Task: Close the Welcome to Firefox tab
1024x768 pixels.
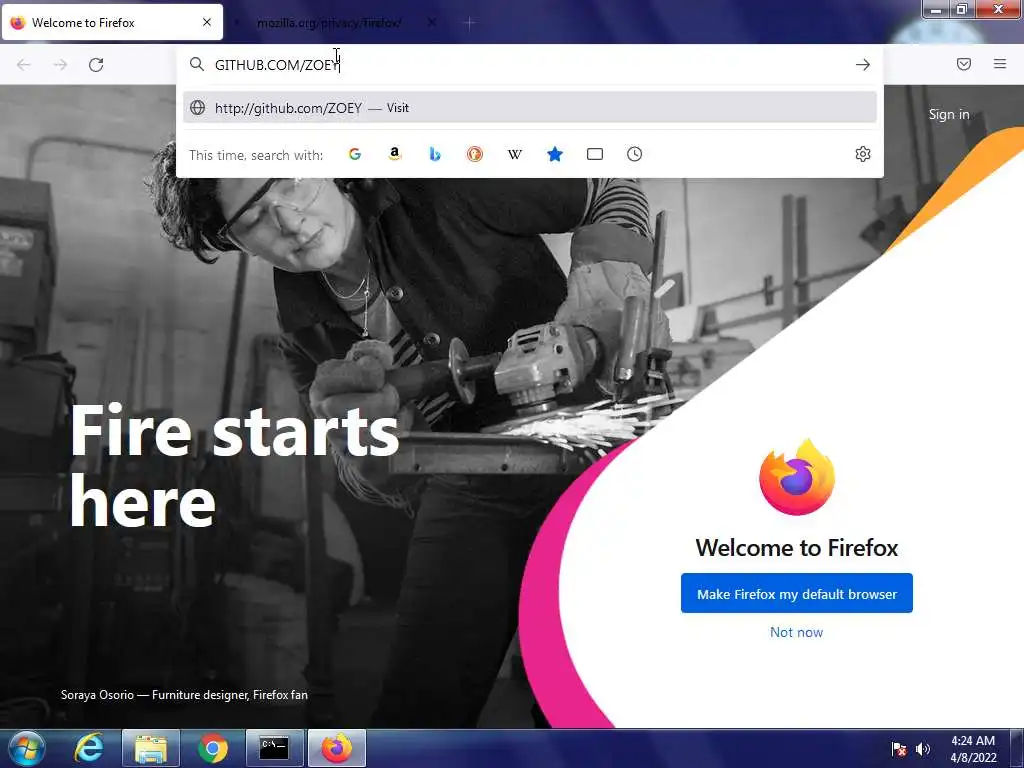Action: 207,22
